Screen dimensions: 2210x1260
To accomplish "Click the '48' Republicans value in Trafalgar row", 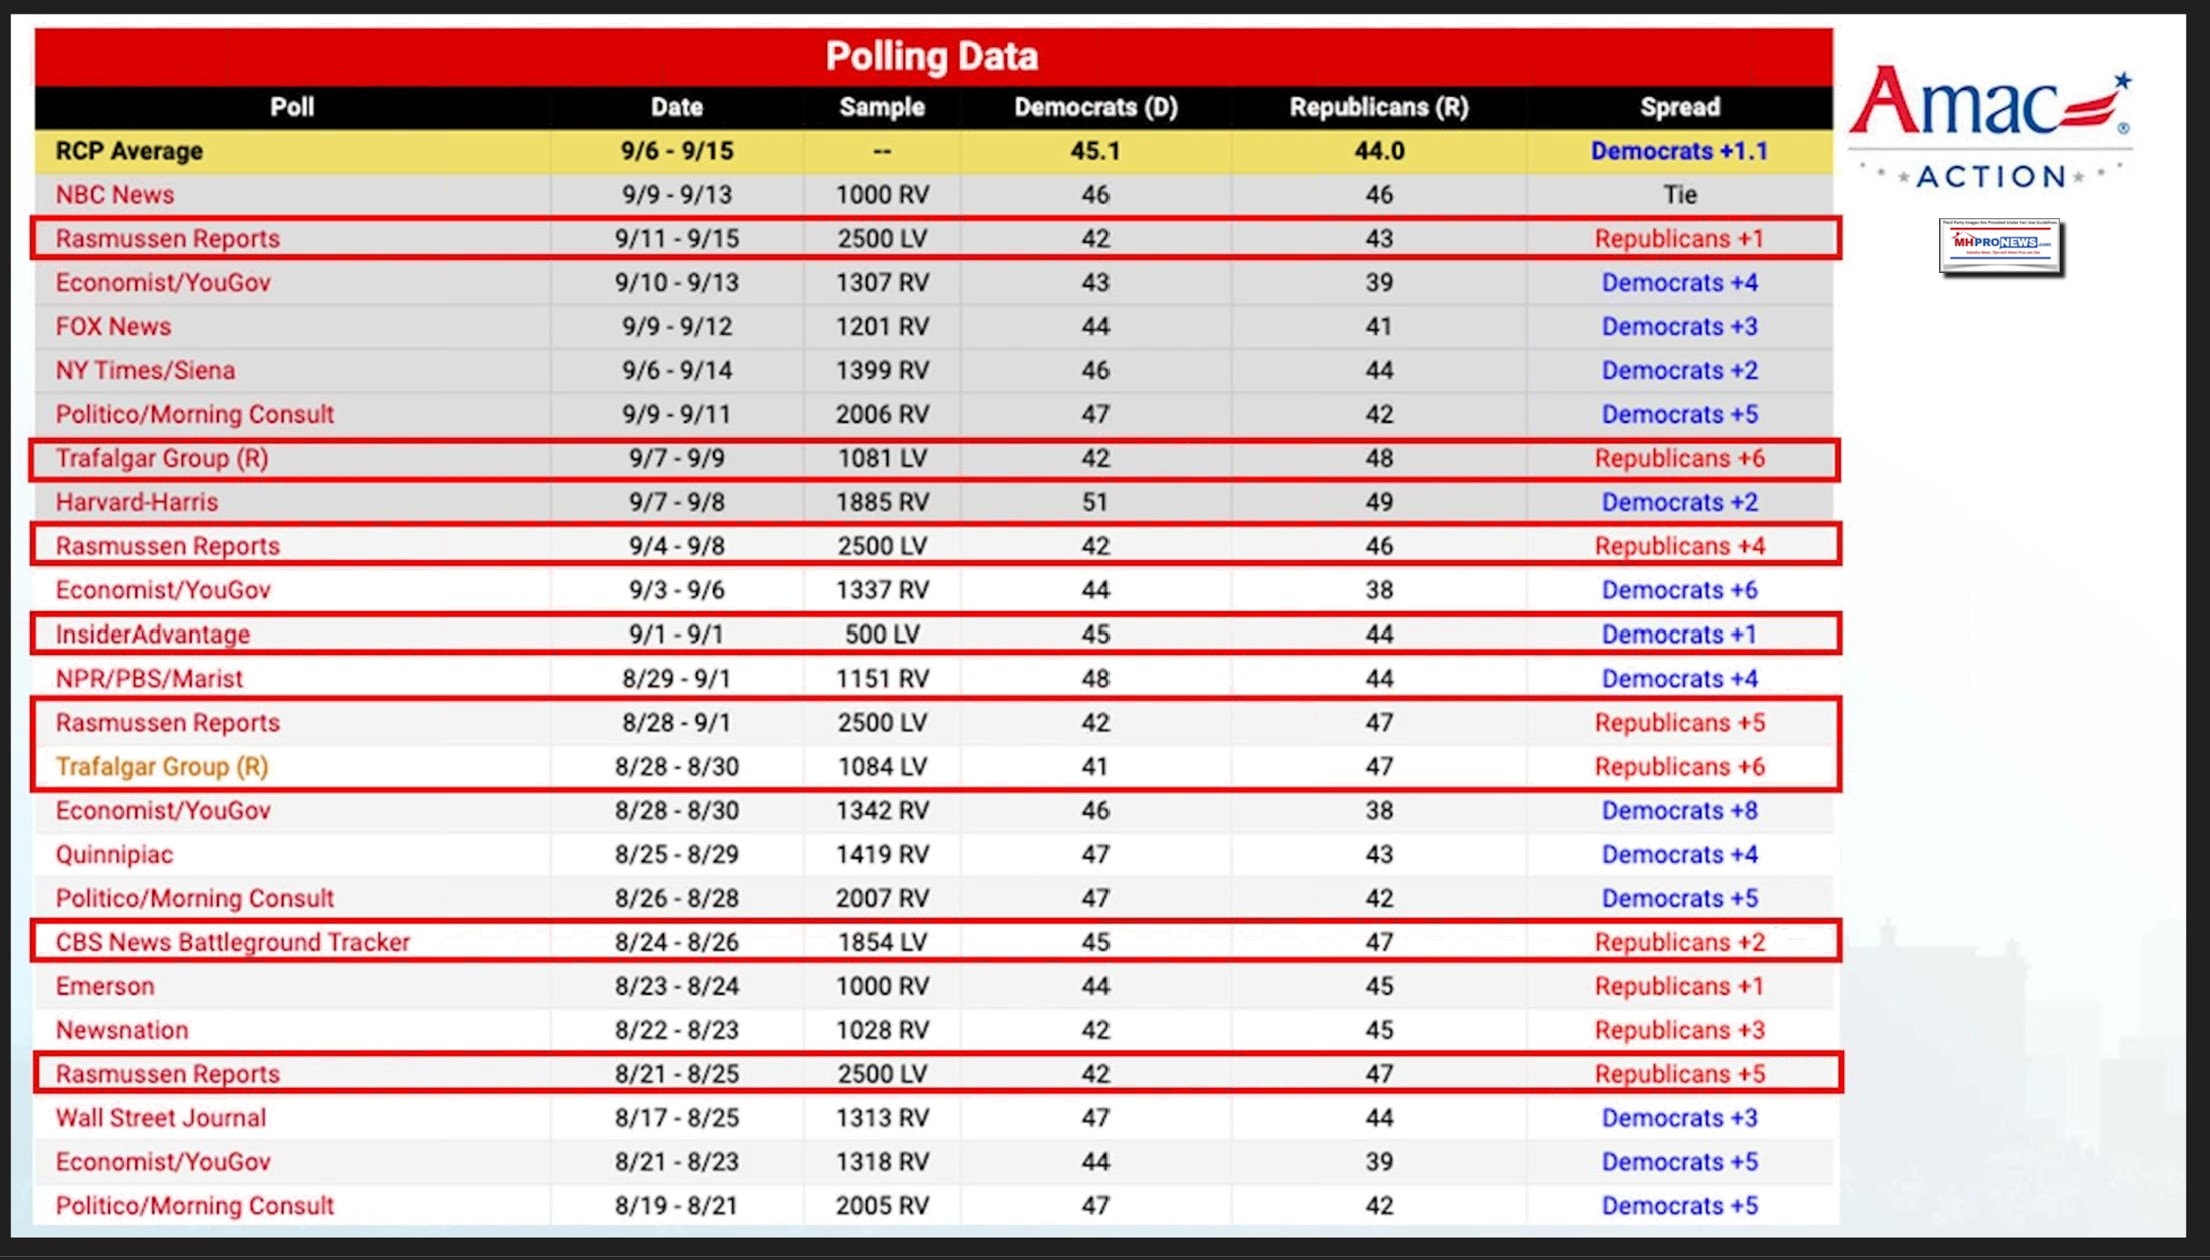I will click(1379, 459).
